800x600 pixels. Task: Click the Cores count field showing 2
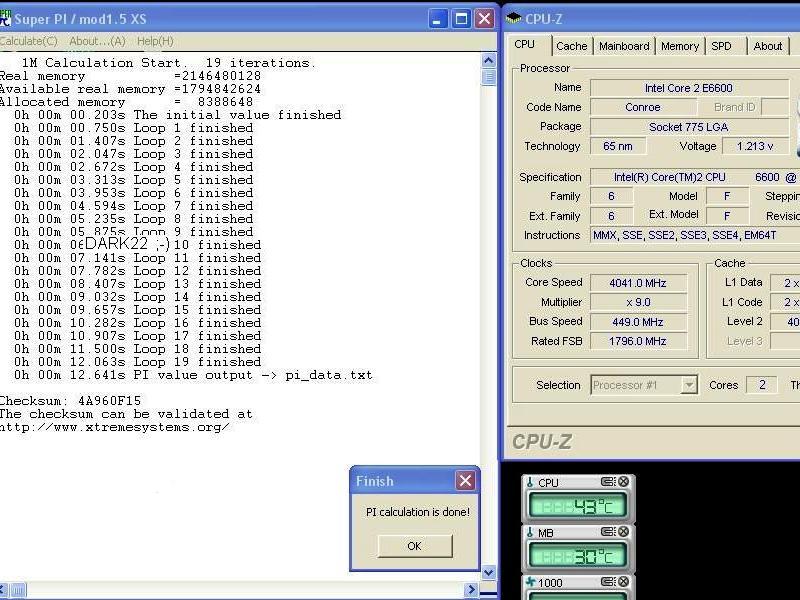click(762, 385)
